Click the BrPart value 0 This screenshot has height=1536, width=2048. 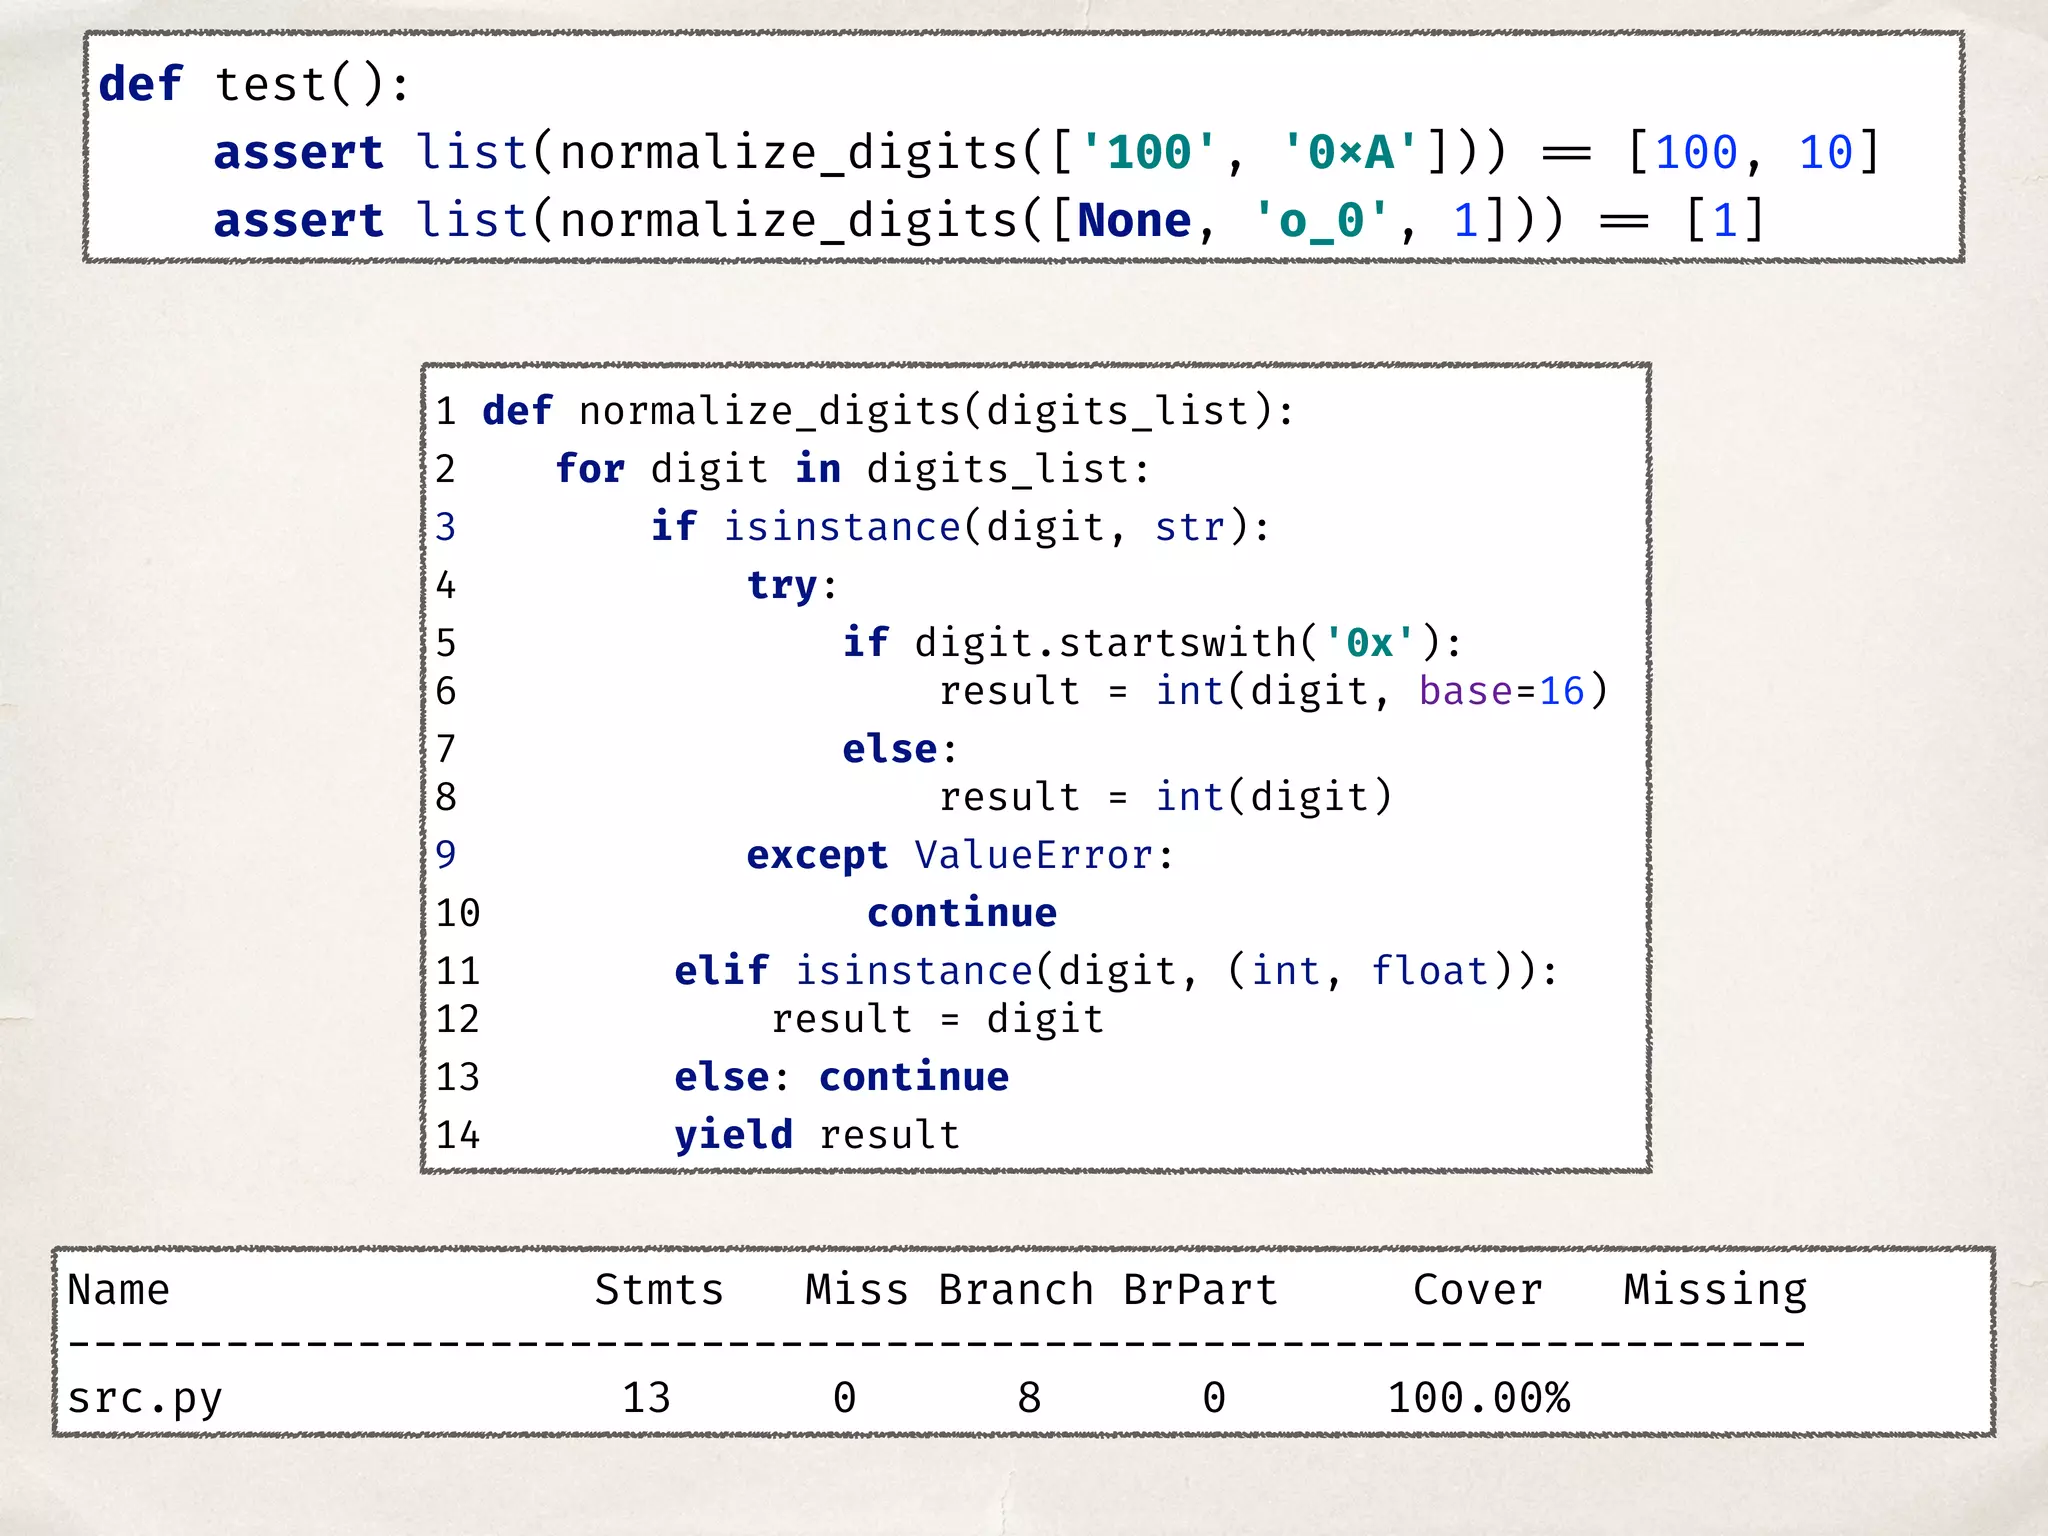pyautogui.click(x=1214, y=1398)
